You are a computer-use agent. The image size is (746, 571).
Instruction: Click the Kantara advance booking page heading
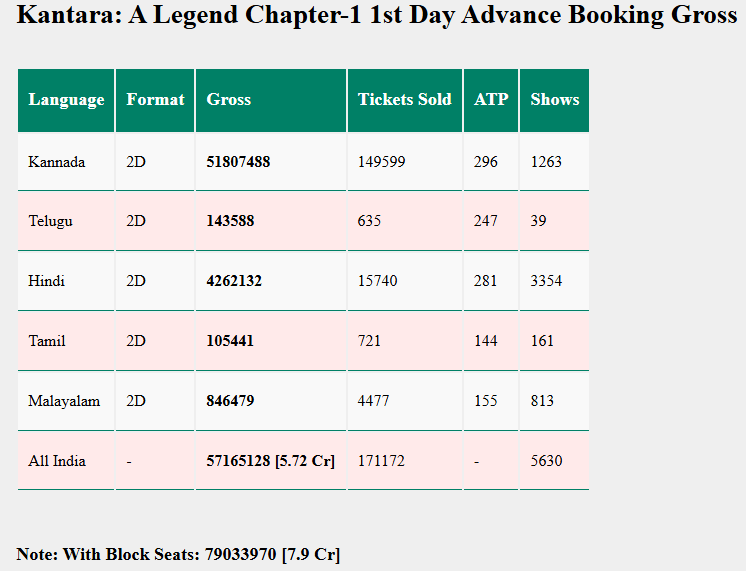click(376, 16)
